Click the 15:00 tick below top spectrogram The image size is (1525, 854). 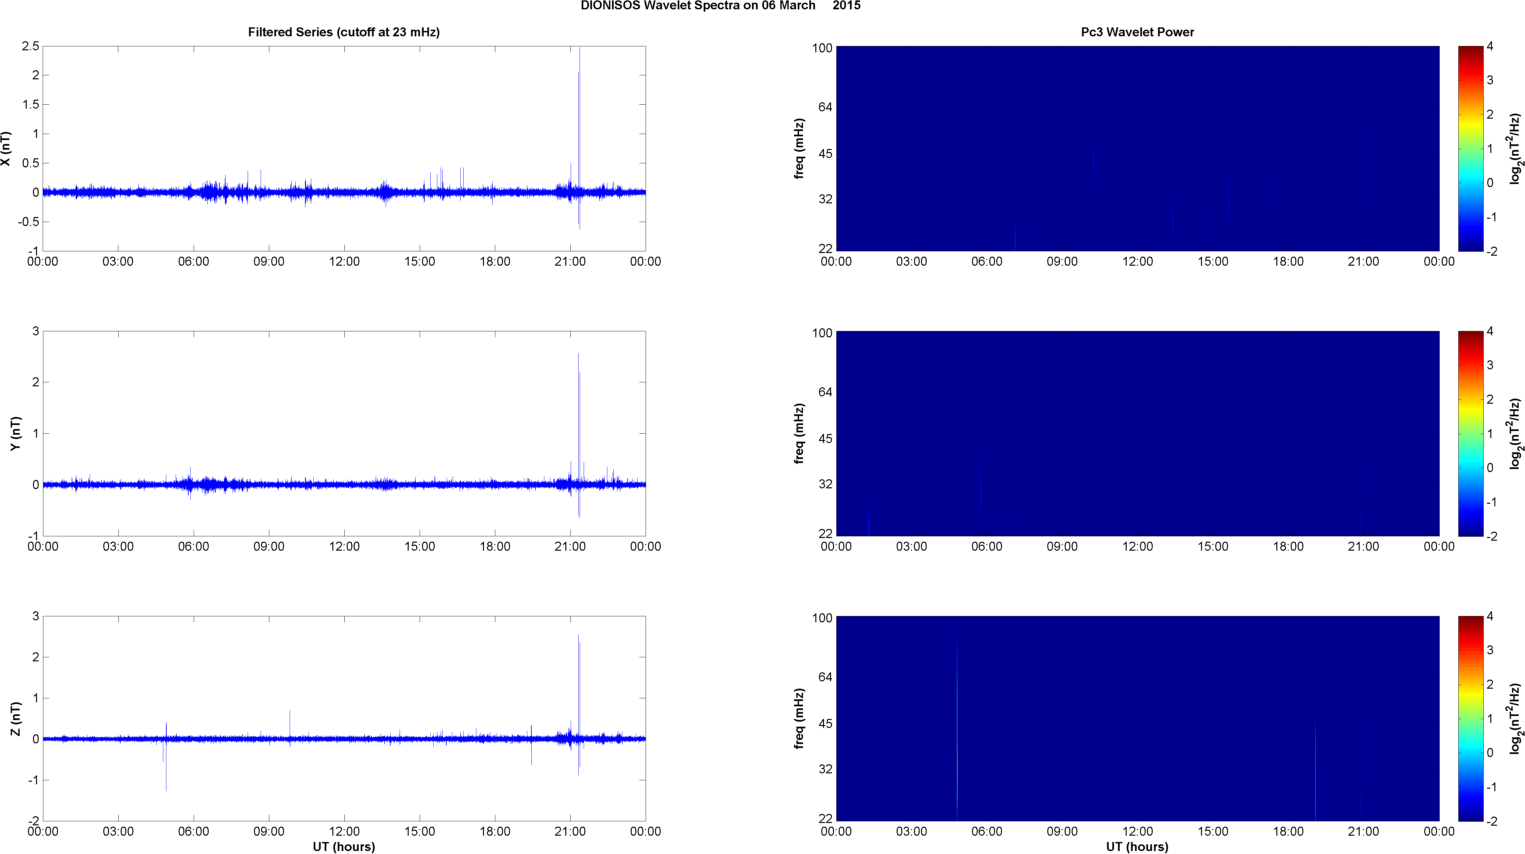[x=1213, y=262]
